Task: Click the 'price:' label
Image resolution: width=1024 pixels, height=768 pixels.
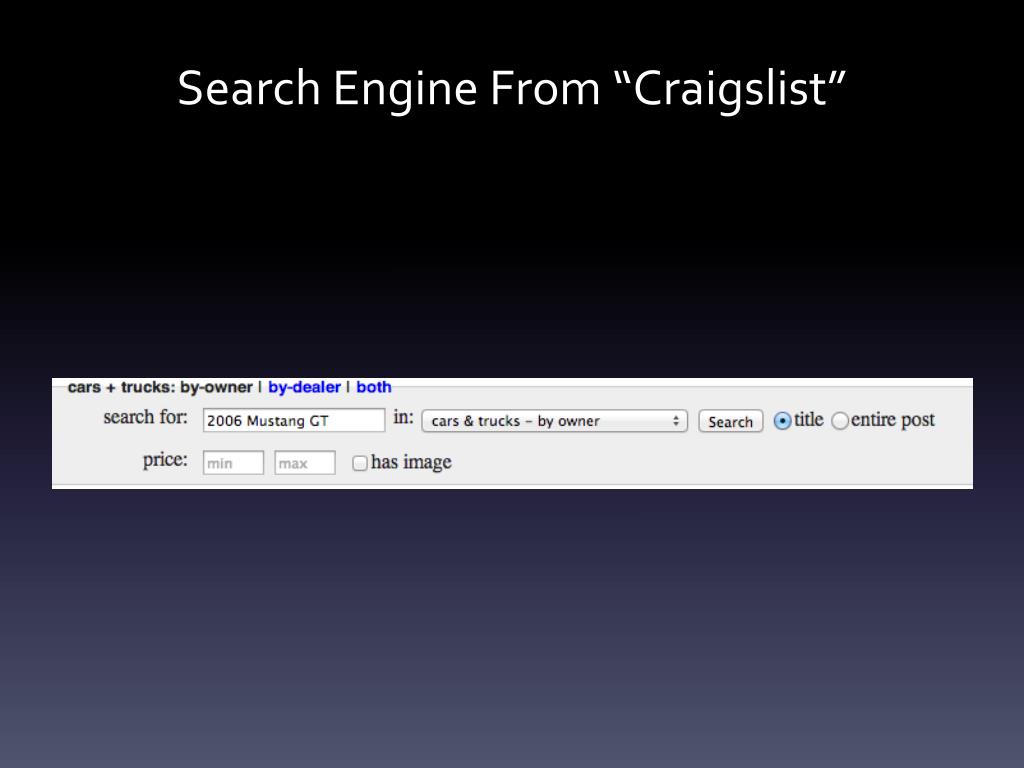Action: pos(165,460)
